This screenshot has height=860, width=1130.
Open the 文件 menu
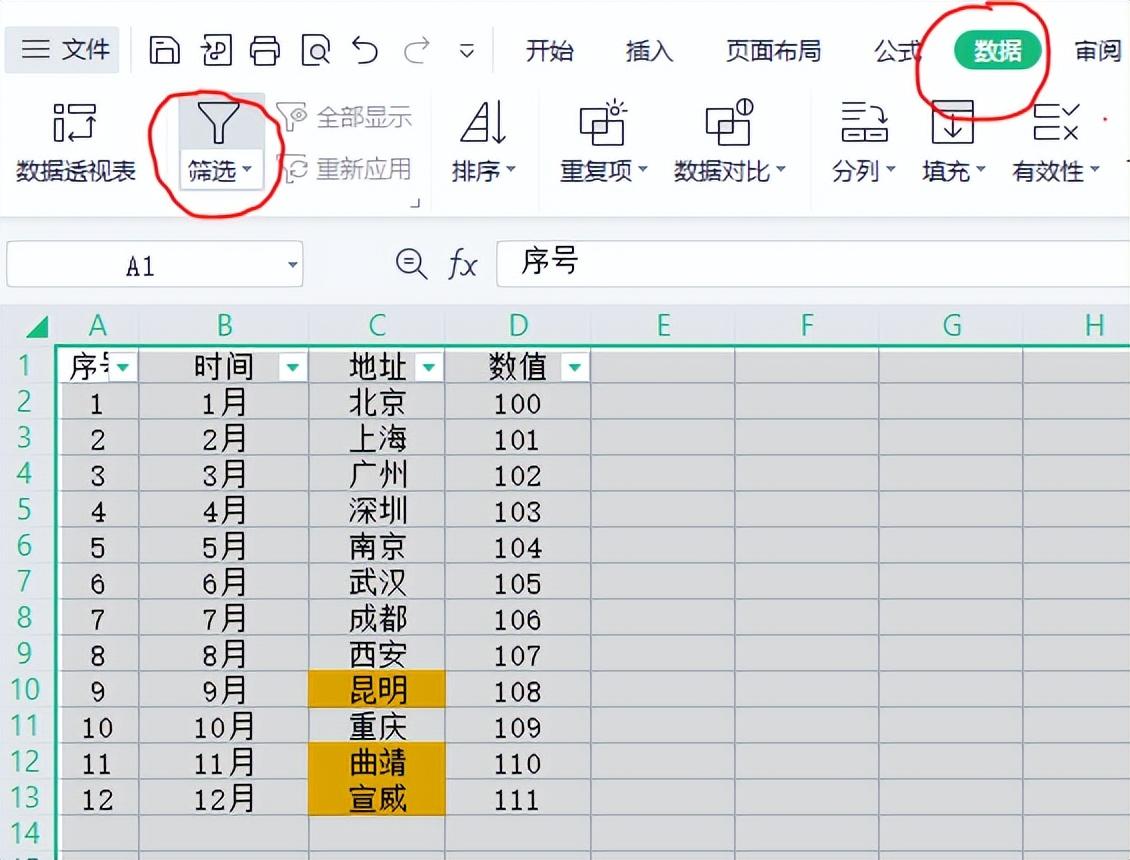pos(63,50)
